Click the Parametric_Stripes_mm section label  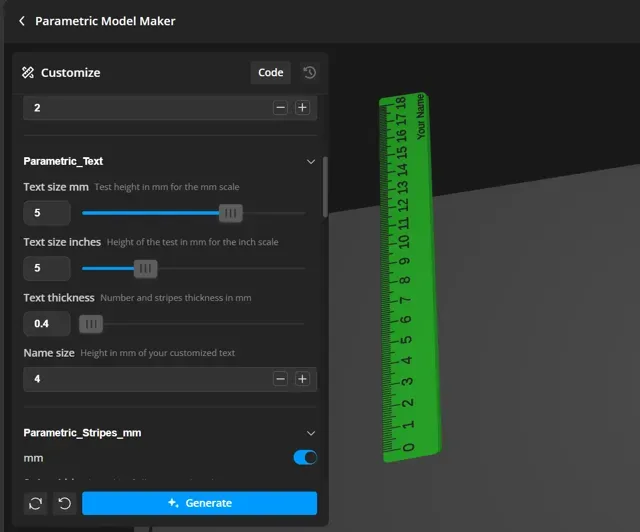tap(82, 433)
